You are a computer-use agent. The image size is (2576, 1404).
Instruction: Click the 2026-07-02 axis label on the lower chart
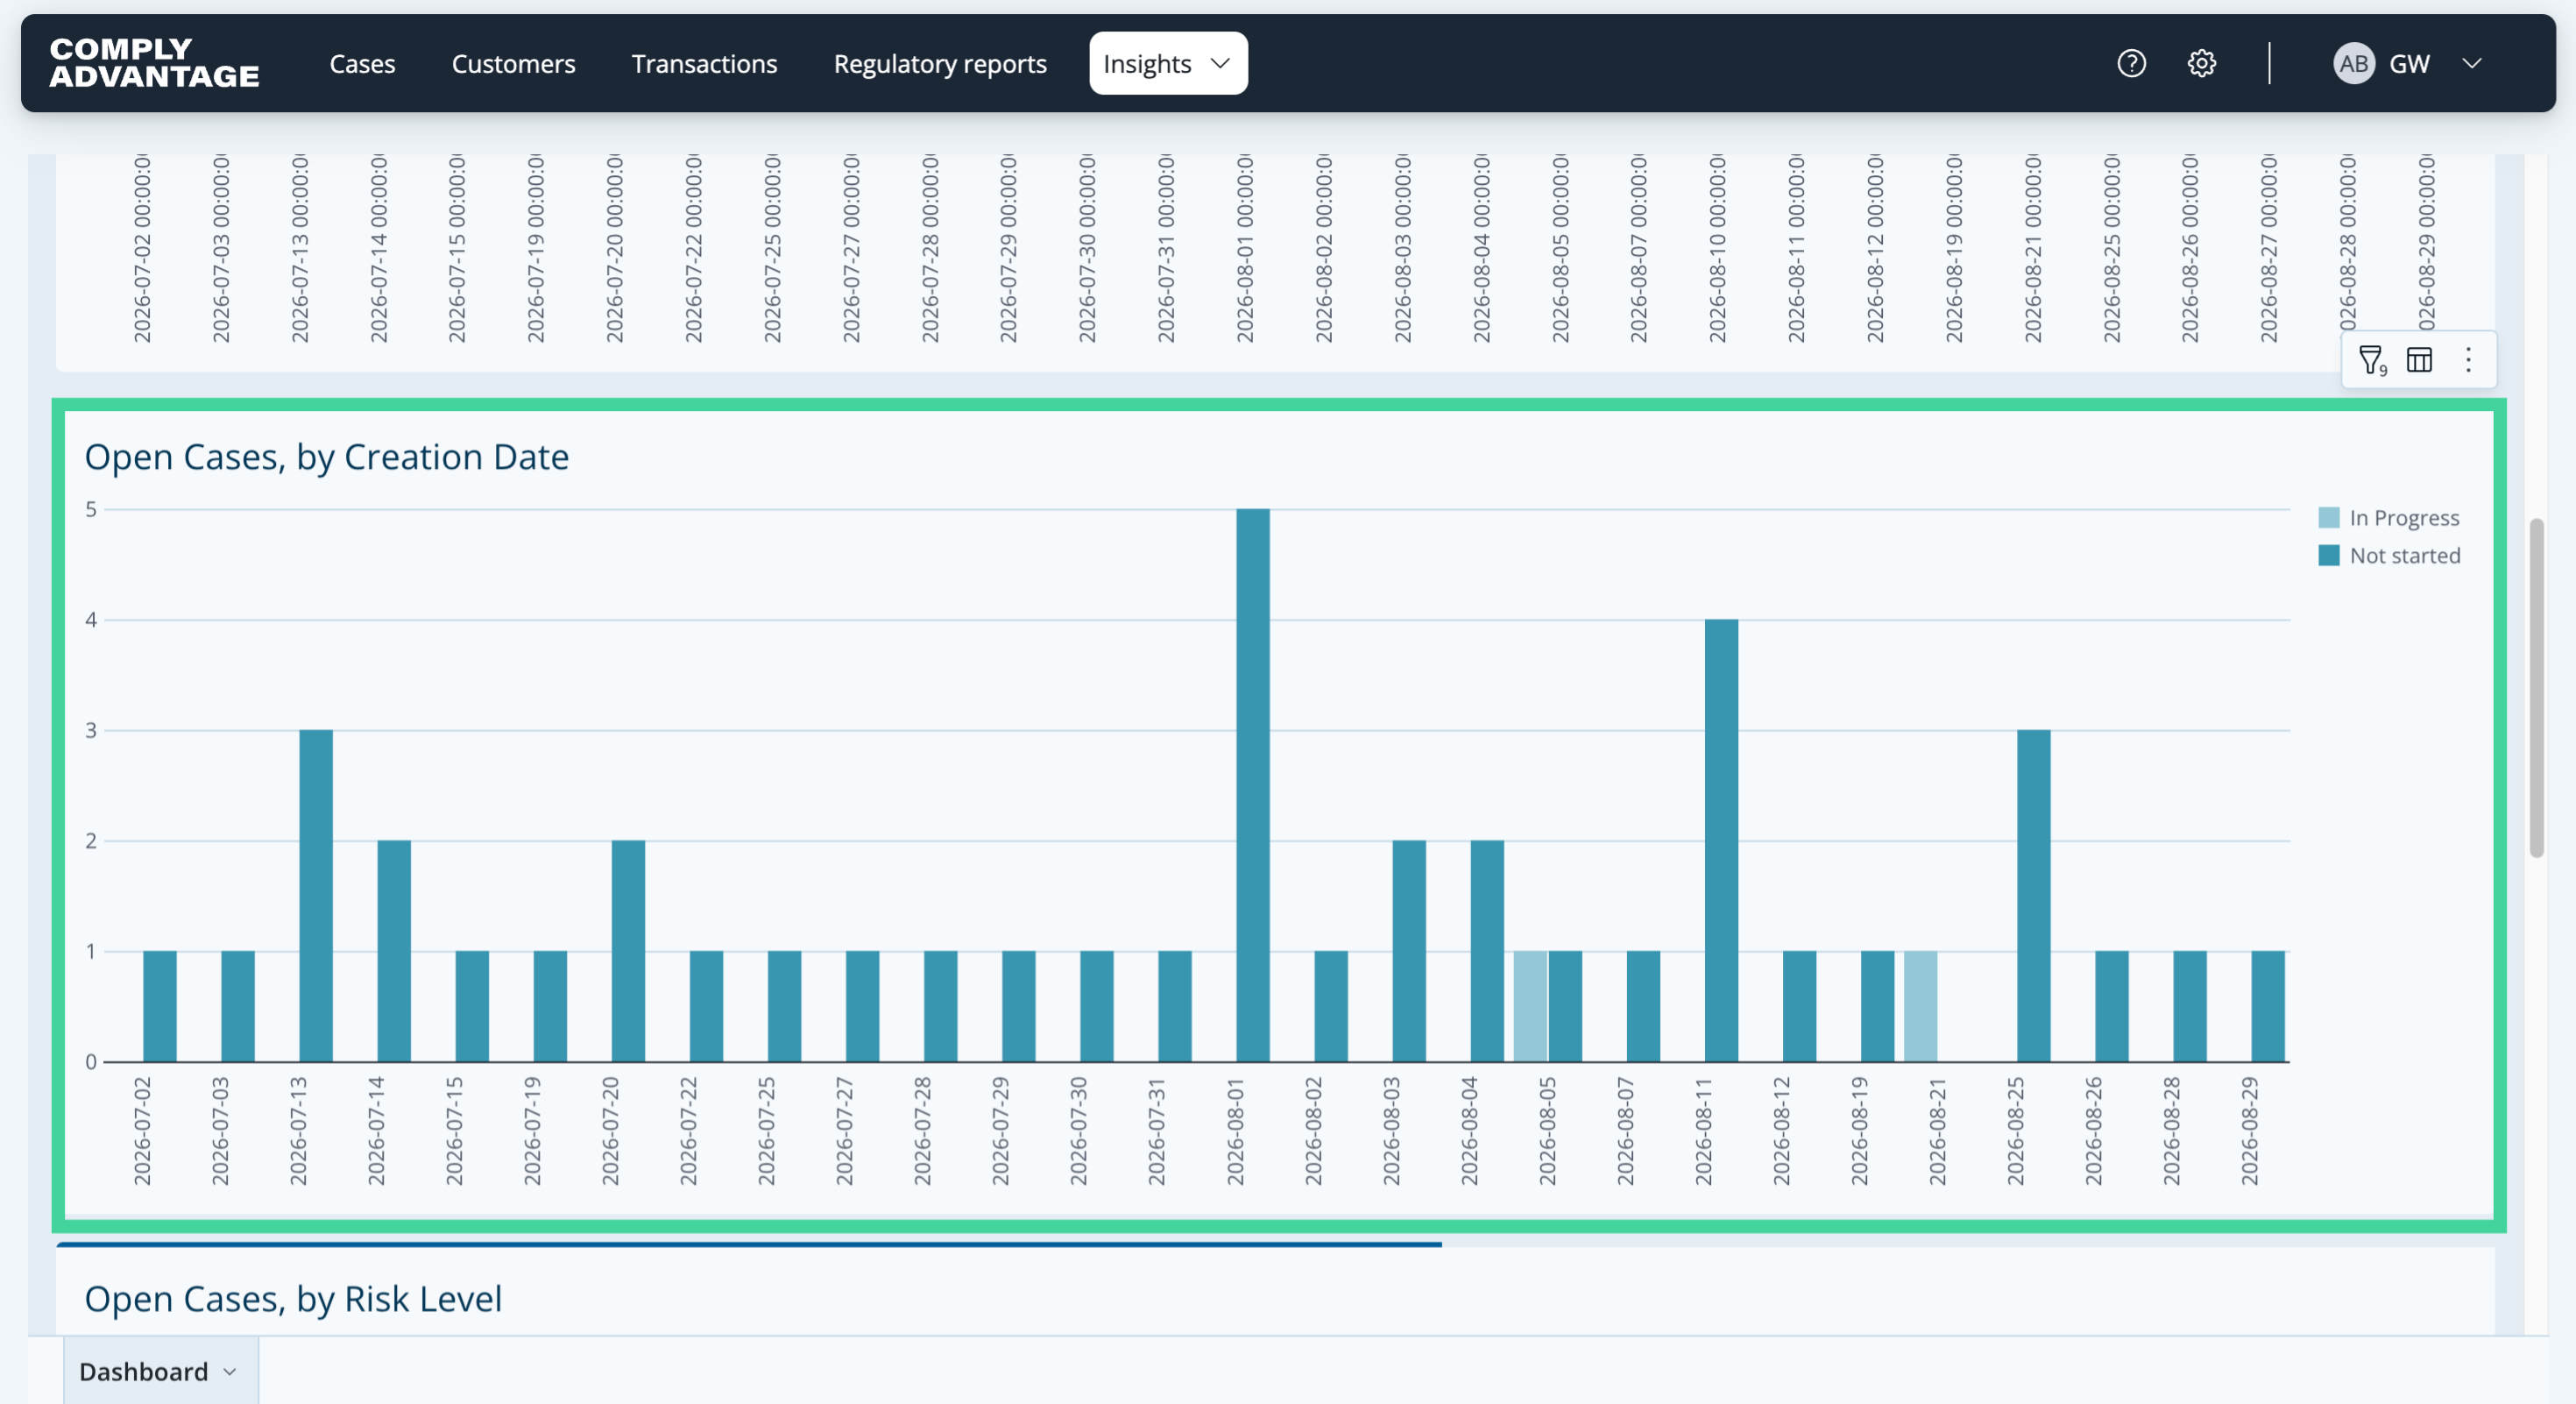coord(141,1130)
